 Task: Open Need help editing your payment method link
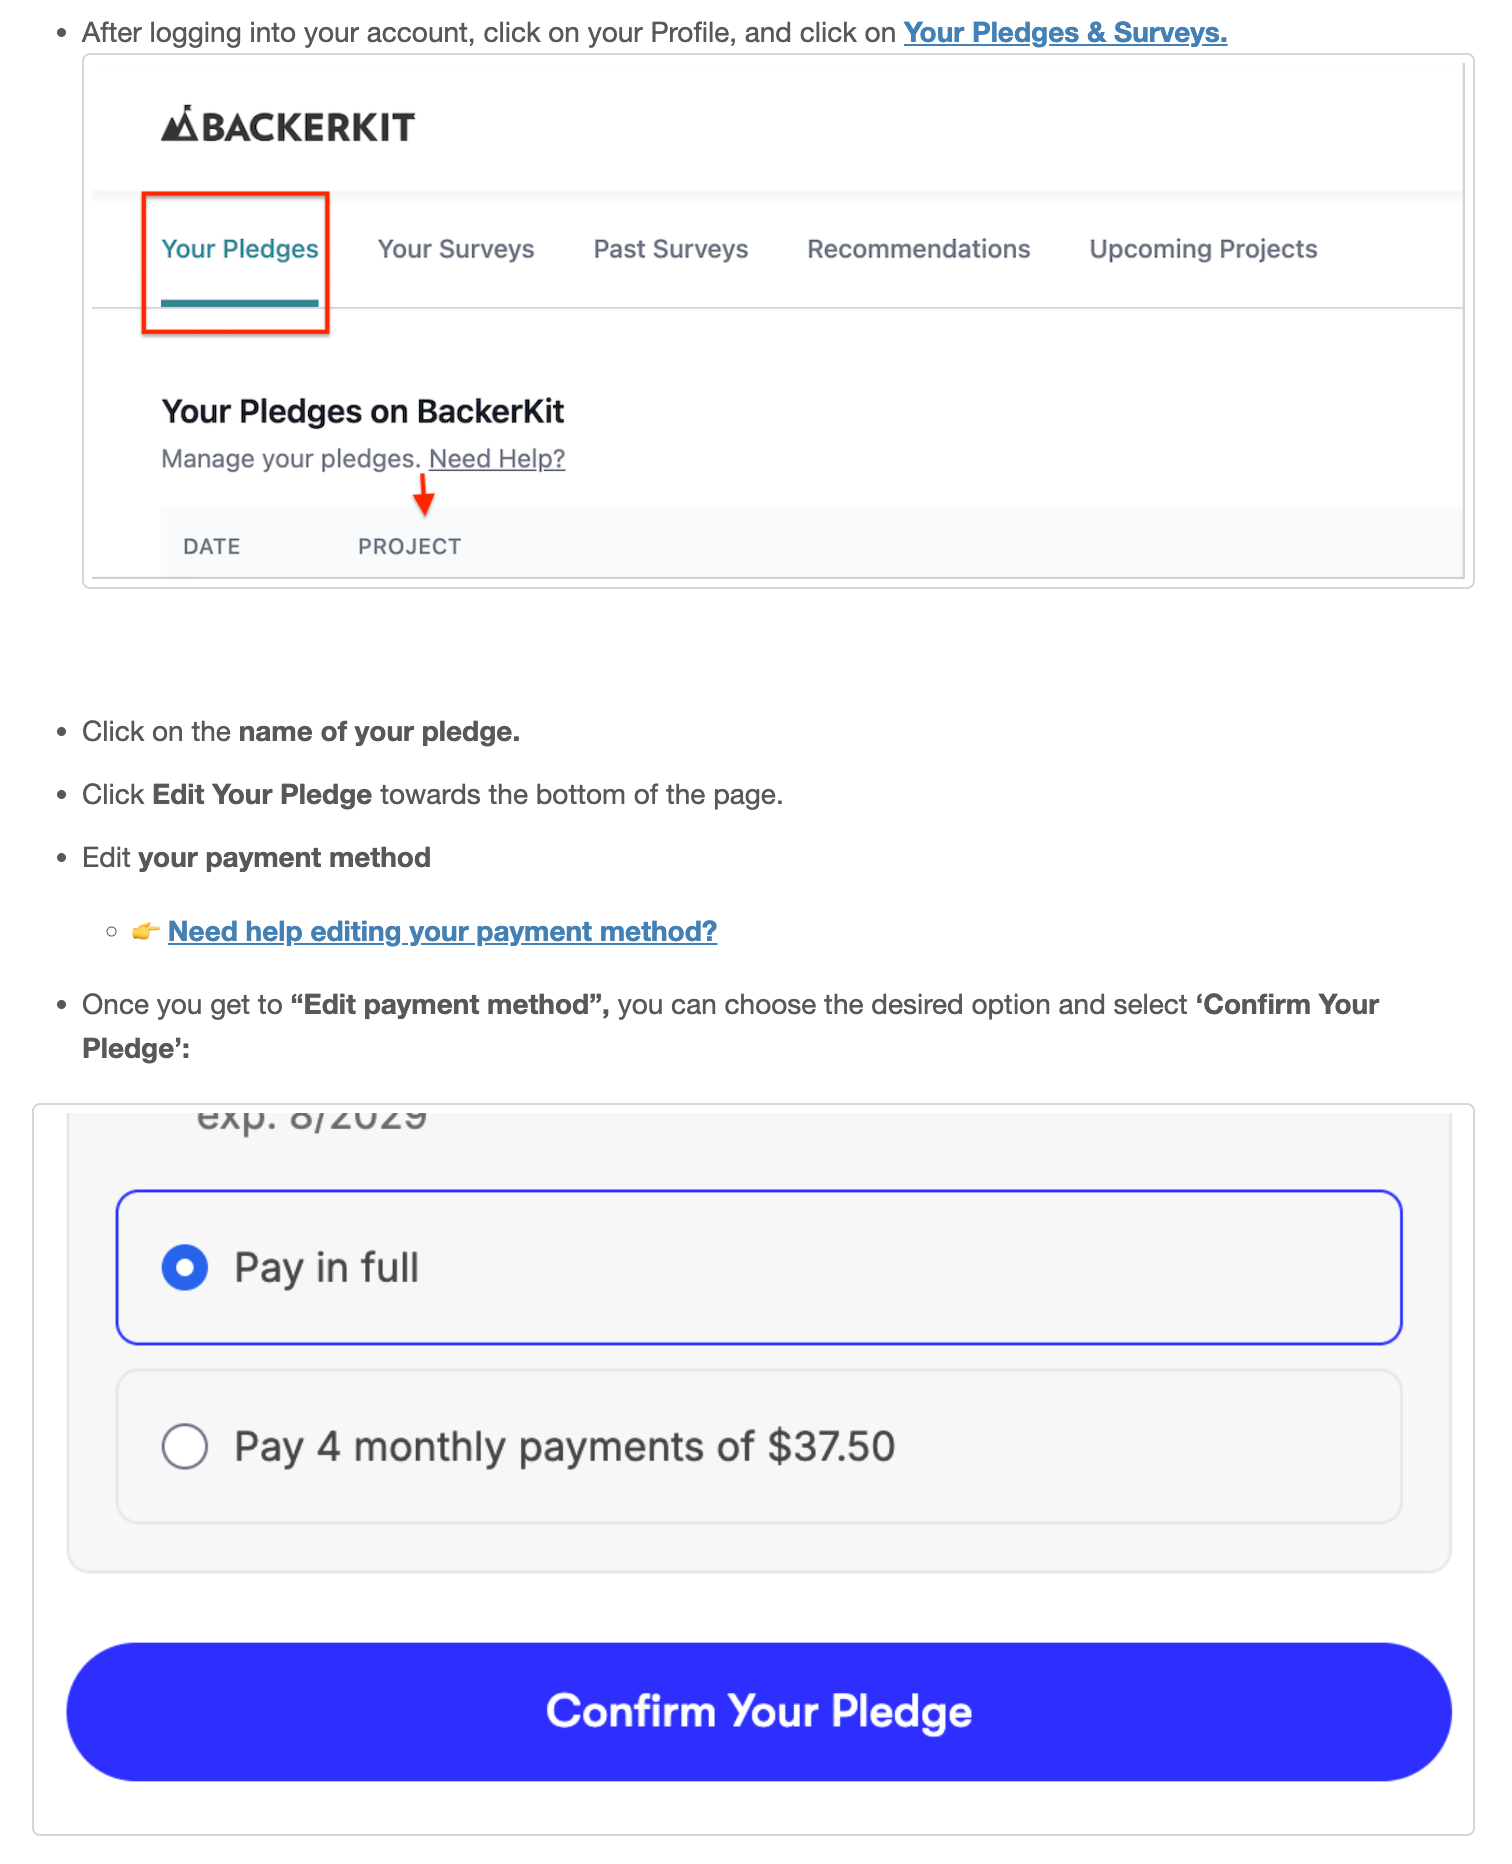(x=442, y=932)
